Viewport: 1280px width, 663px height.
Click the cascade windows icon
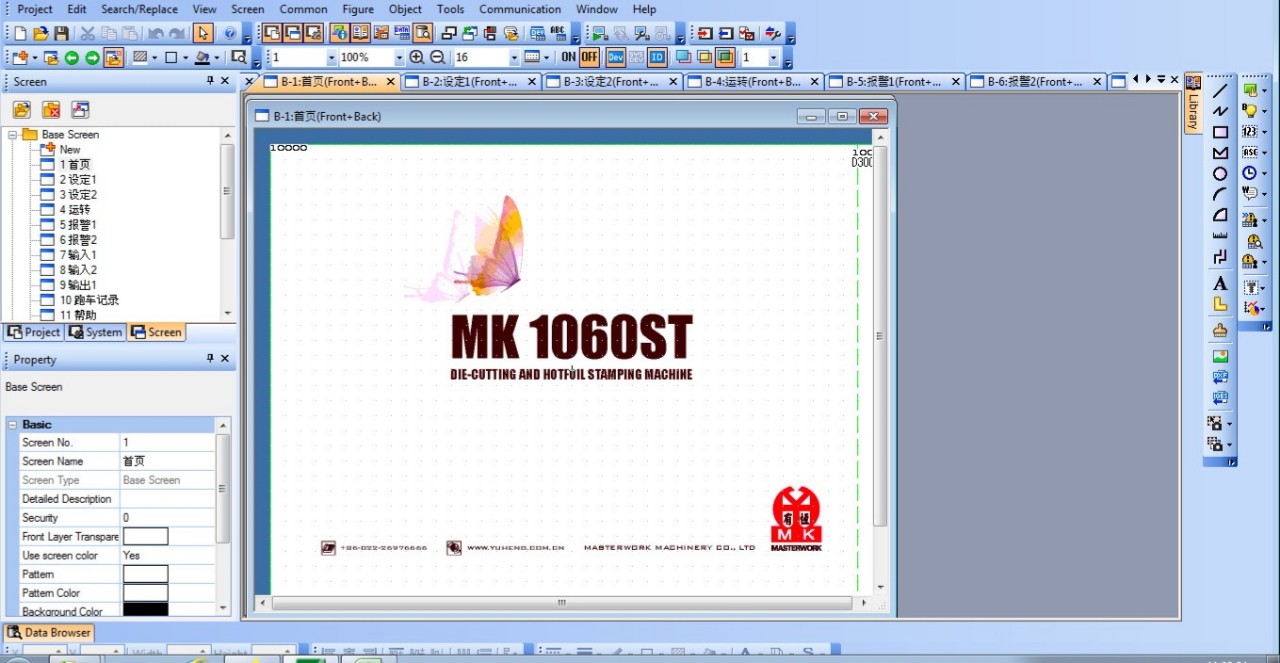(450, 33)
